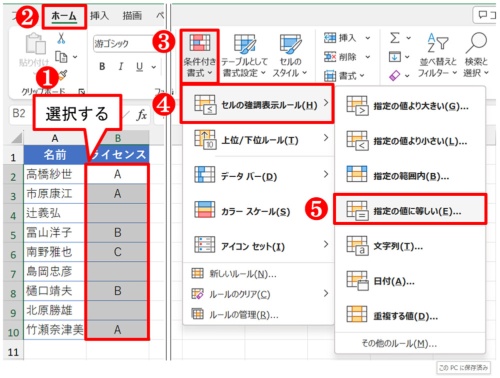The width and height of the screenshot is (500, 378).
Task: Select the cell 南野雅也
Action: 55,252
